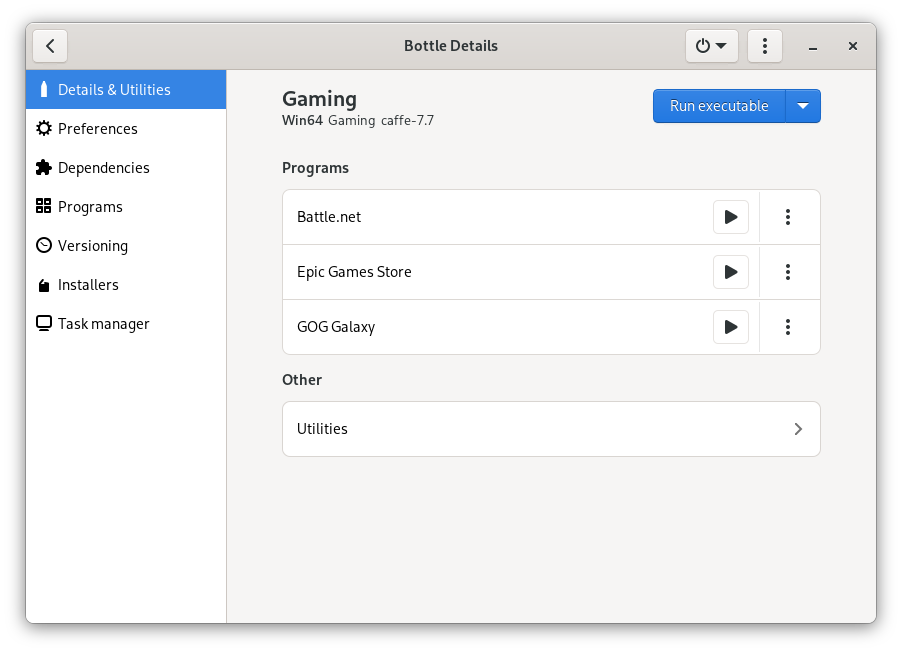The image size is (902, 652).
Task: Open the Preferences sidebar section
Action: coord(126,129)
